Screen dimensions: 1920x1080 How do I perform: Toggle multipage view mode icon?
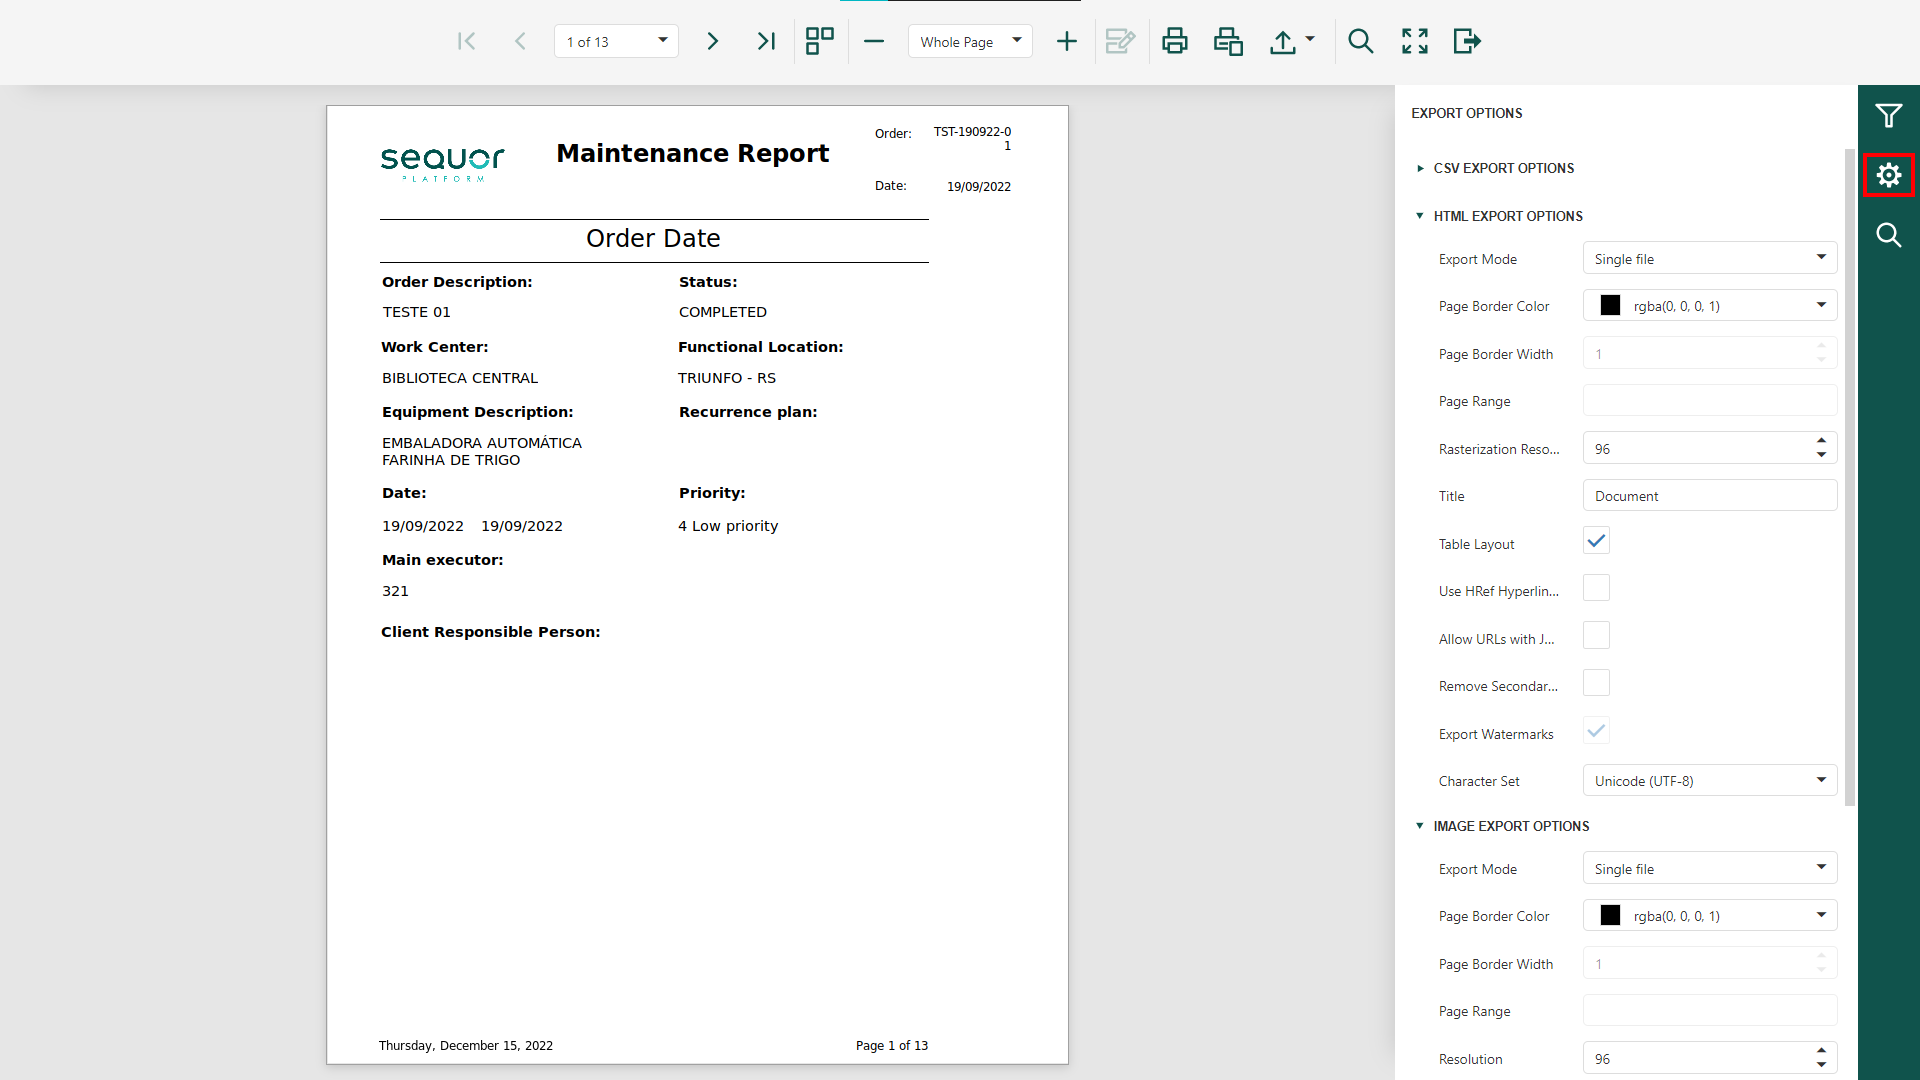click(x=820, y=41)
